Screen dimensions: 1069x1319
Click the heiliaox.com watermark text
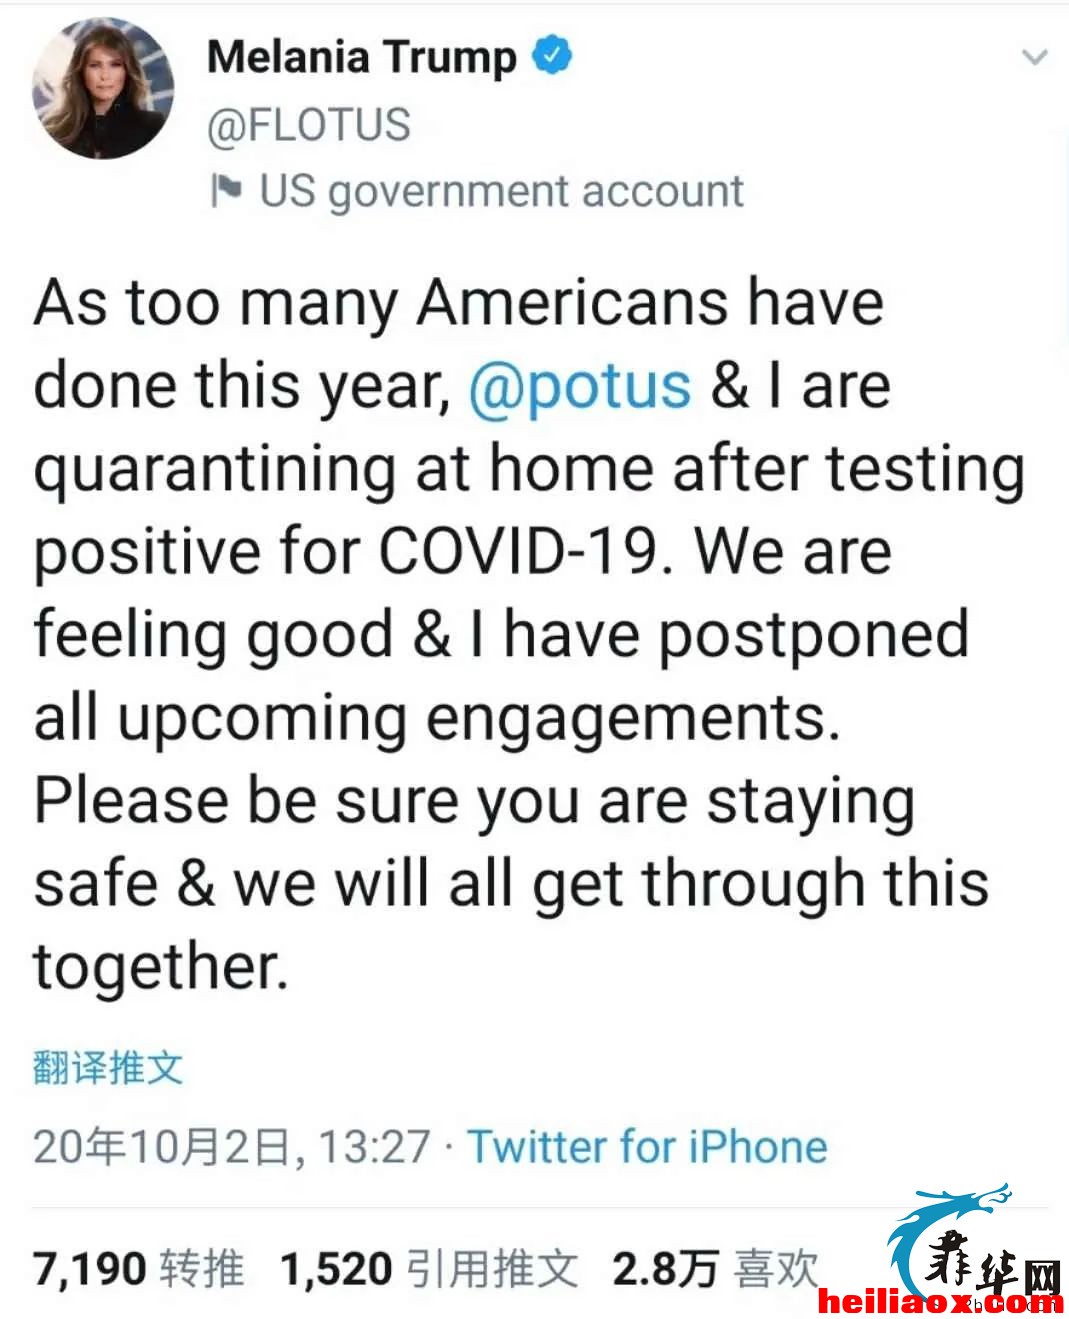coord(940,1301)
